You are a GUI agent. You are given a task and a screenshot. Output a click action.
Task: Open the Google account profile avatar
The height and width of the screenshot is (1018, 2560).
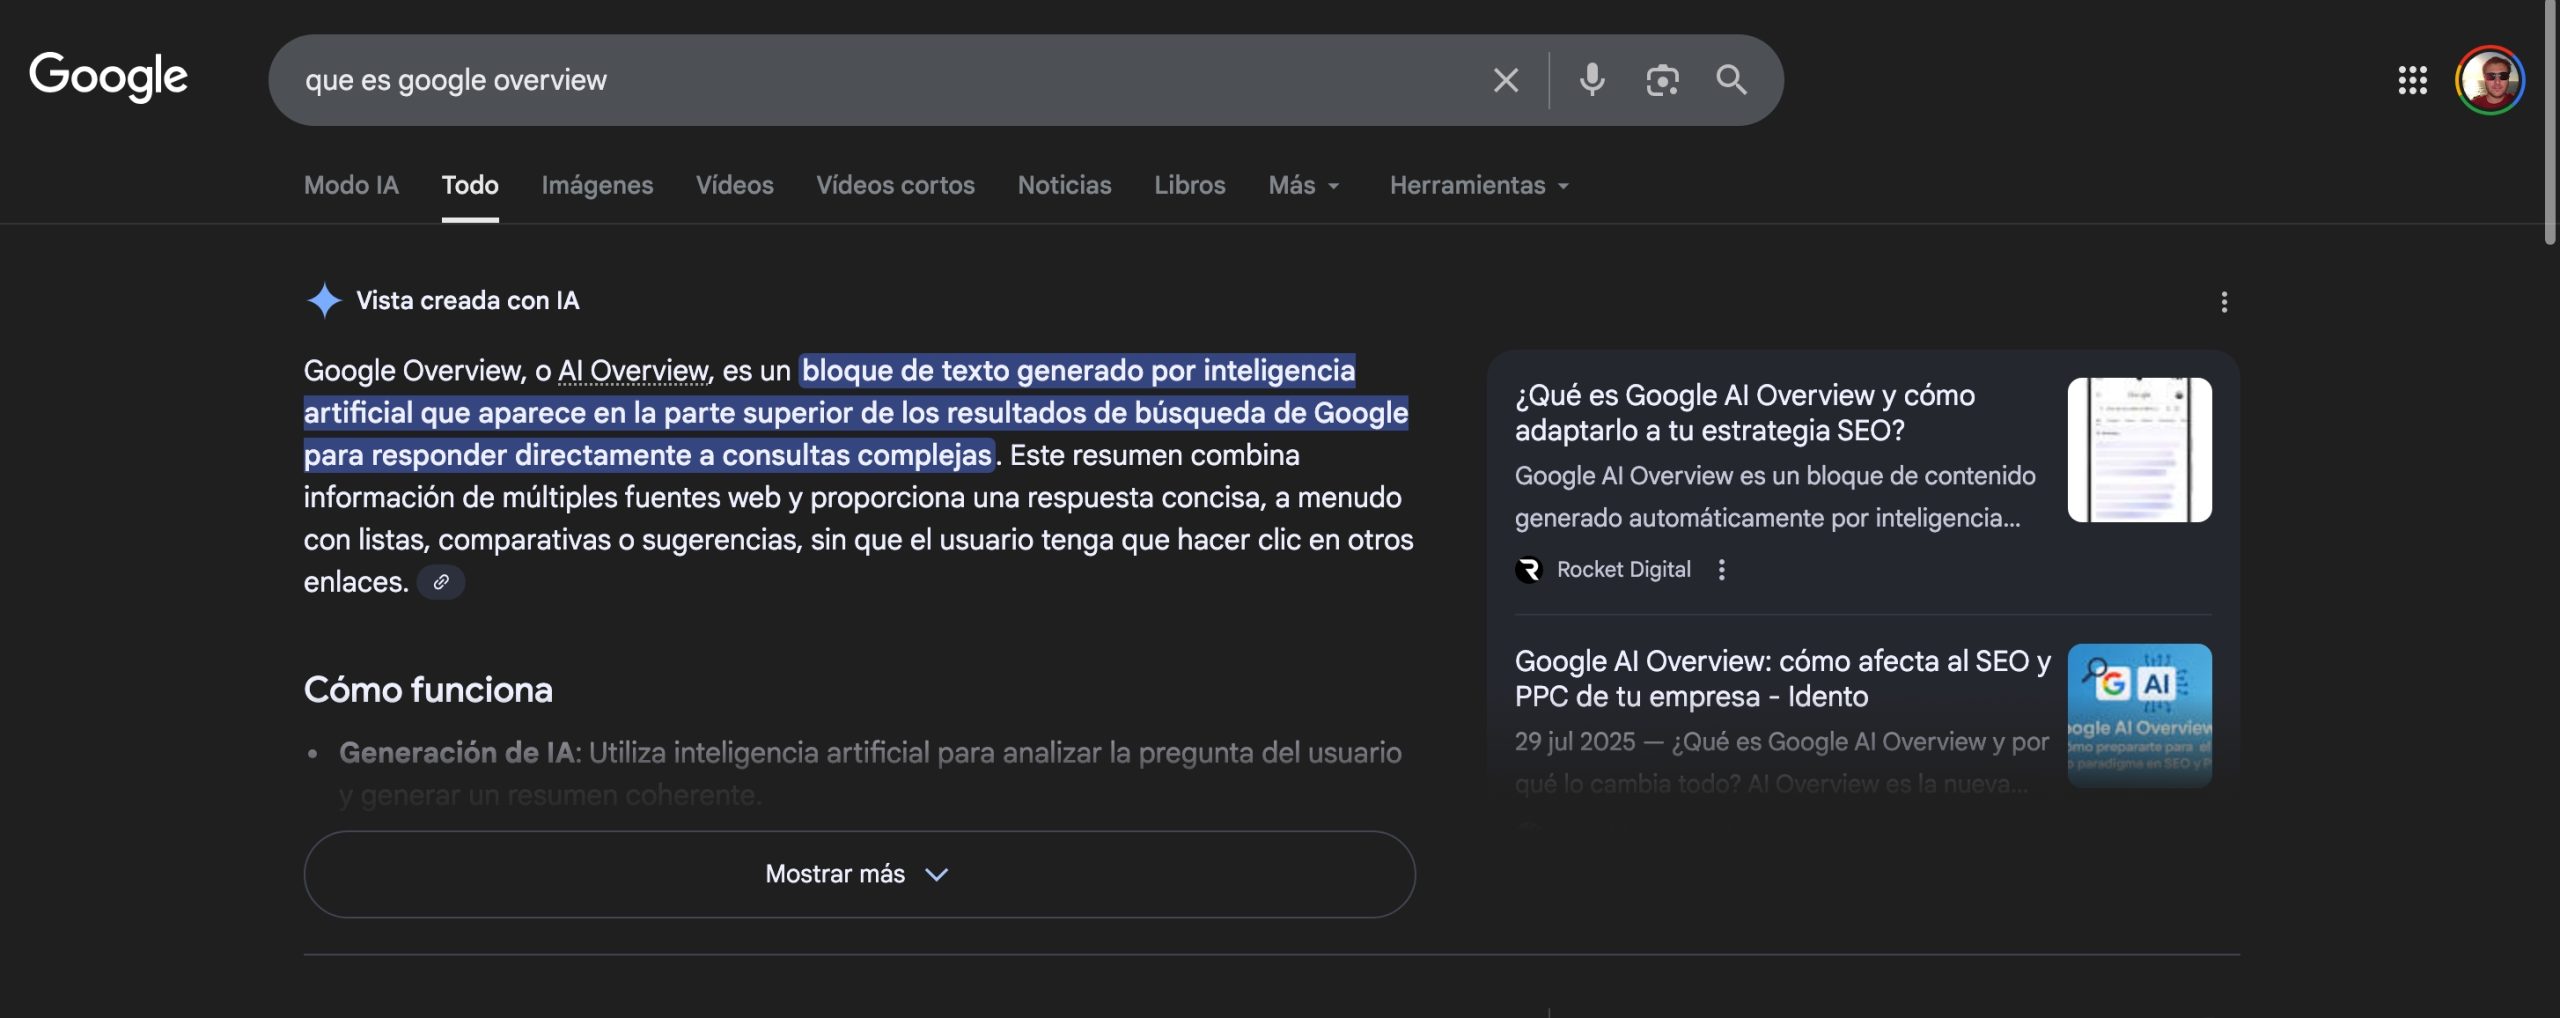coord(2489,80)
